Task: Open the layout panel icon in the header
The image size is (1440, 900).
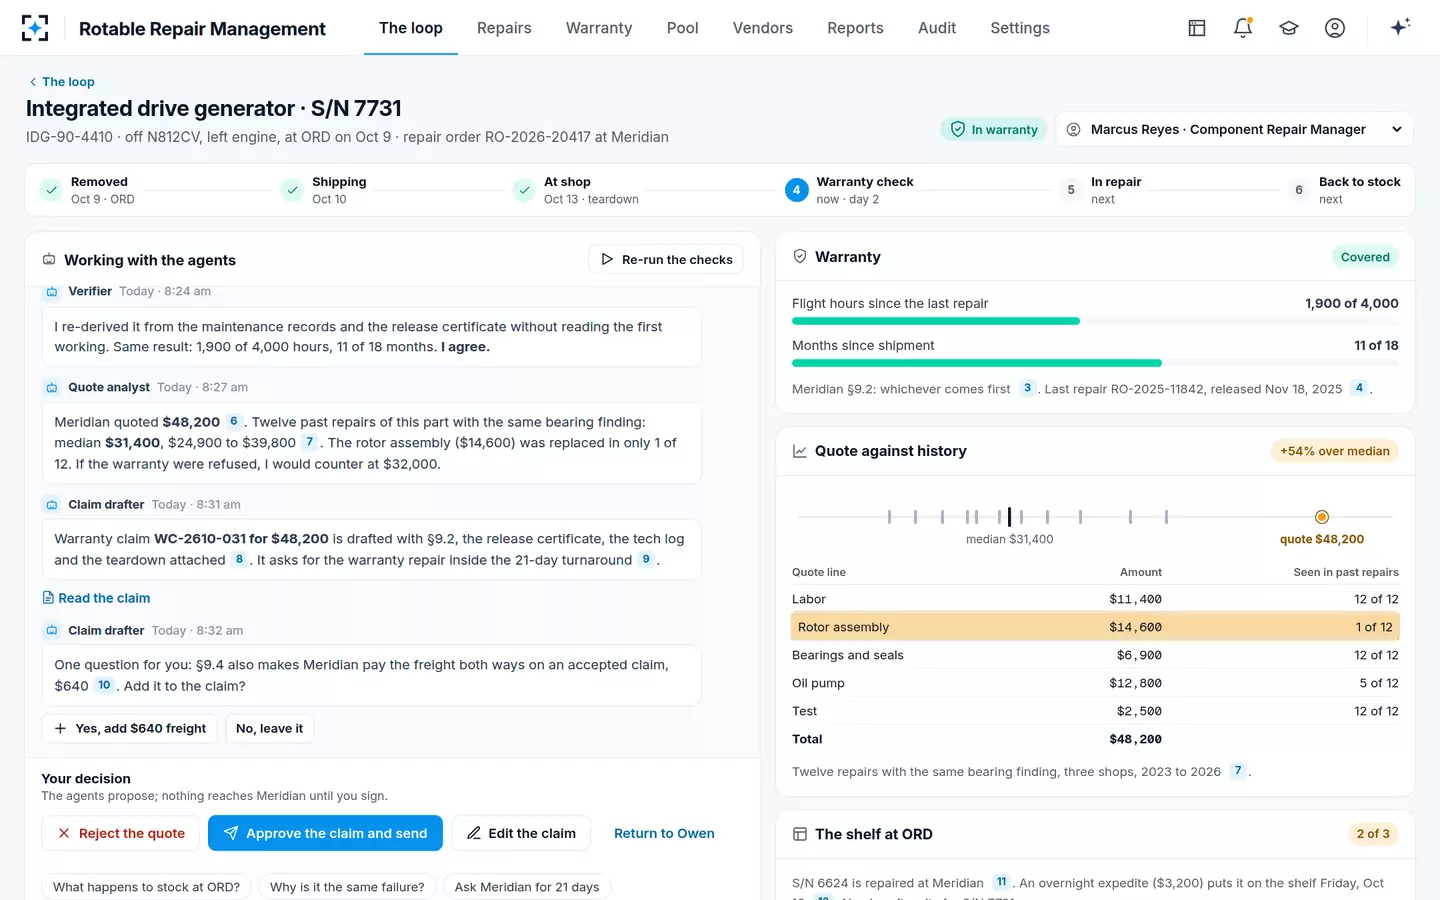Action: coord(1197,28)
